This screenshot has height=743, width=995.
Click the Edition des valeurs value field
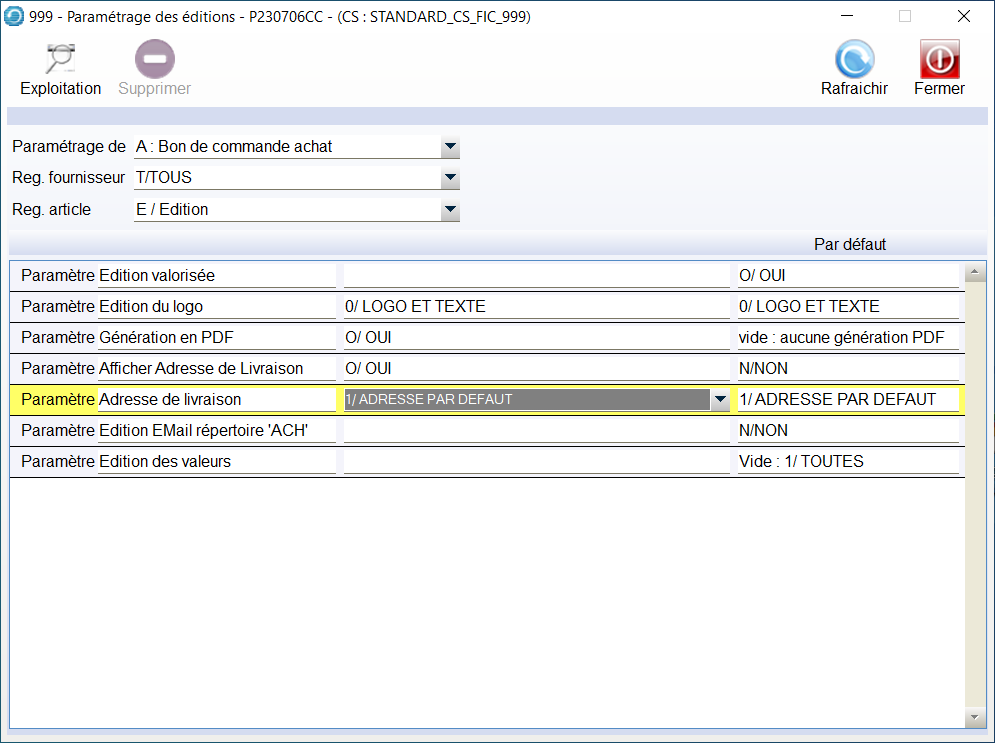coord(535,462)
